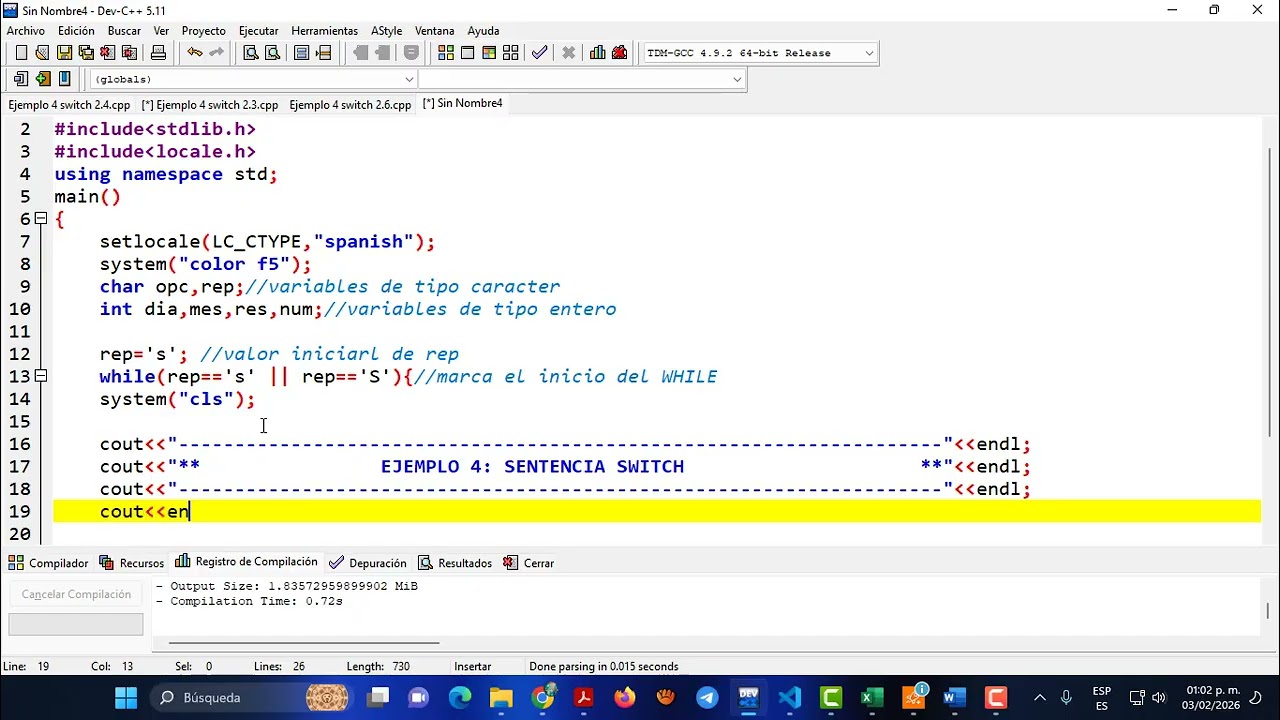
Task: Click the Redo arrow icon
Action: (x=216, y=53)
